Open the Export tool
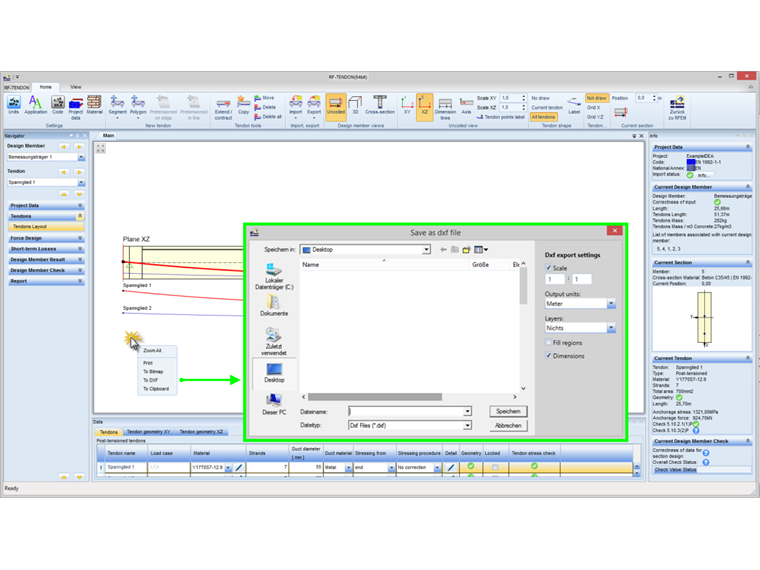Viewport: 760px width, 570px height. [314, 105]
